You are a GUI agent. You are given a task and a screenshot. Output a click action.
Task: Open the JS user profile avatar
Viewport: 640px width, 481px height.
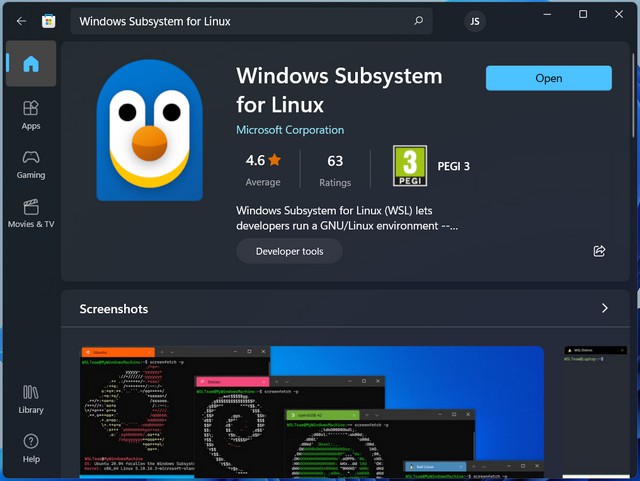pyautogui.click(x=475, y=21)
